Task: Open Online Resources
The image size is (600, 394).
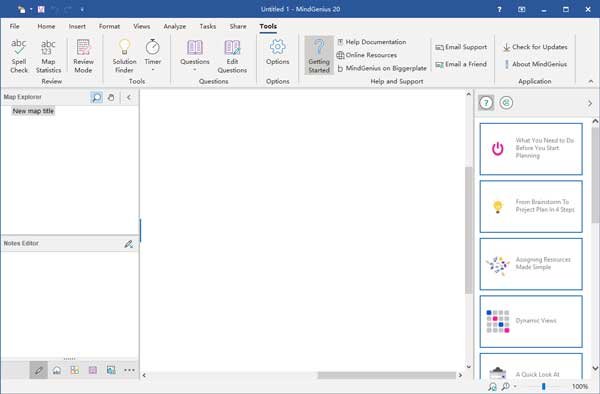Action: point(367,55)
